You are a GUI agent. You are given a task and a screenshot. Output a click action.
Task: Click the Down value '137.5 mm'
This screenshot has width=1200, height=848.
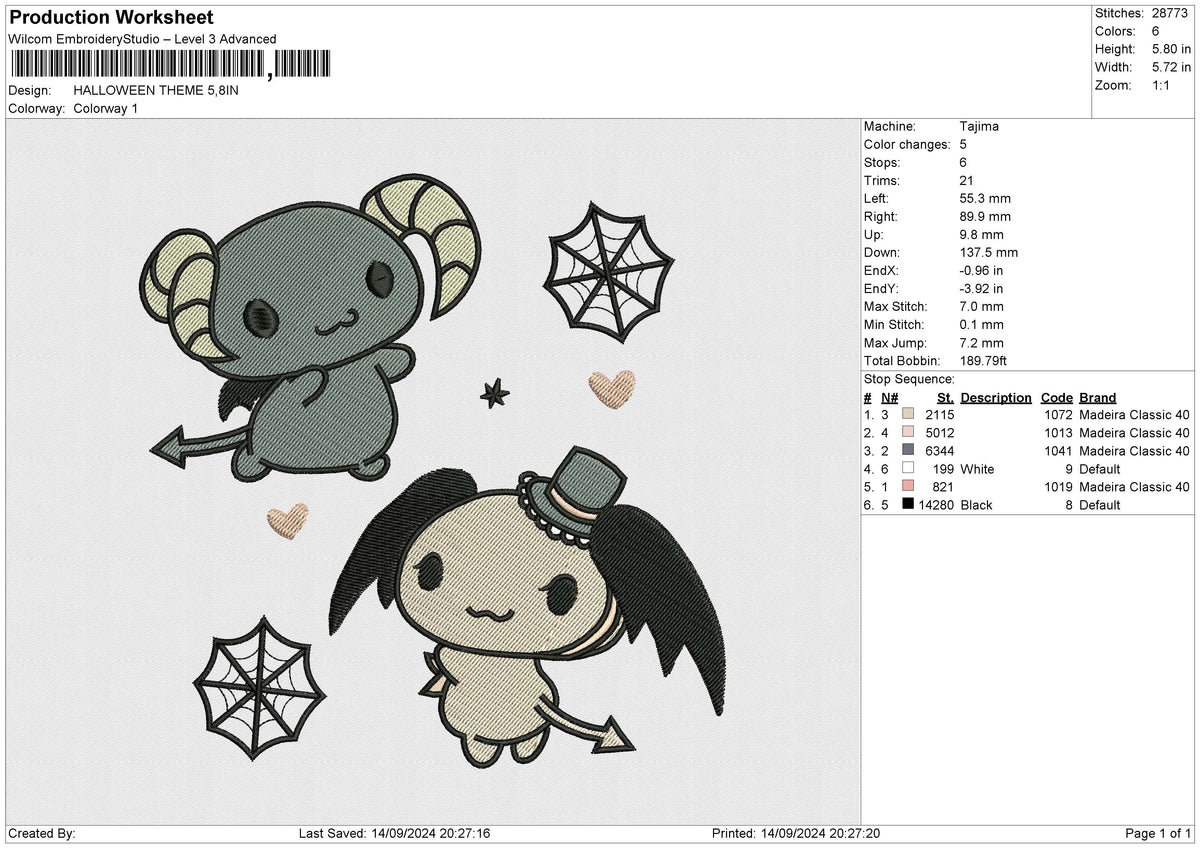point(988,252)
